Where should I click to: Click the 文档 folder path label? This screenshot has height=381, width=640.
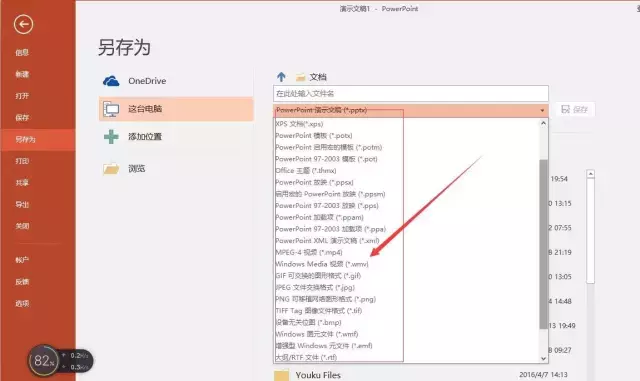coord(318,77)
